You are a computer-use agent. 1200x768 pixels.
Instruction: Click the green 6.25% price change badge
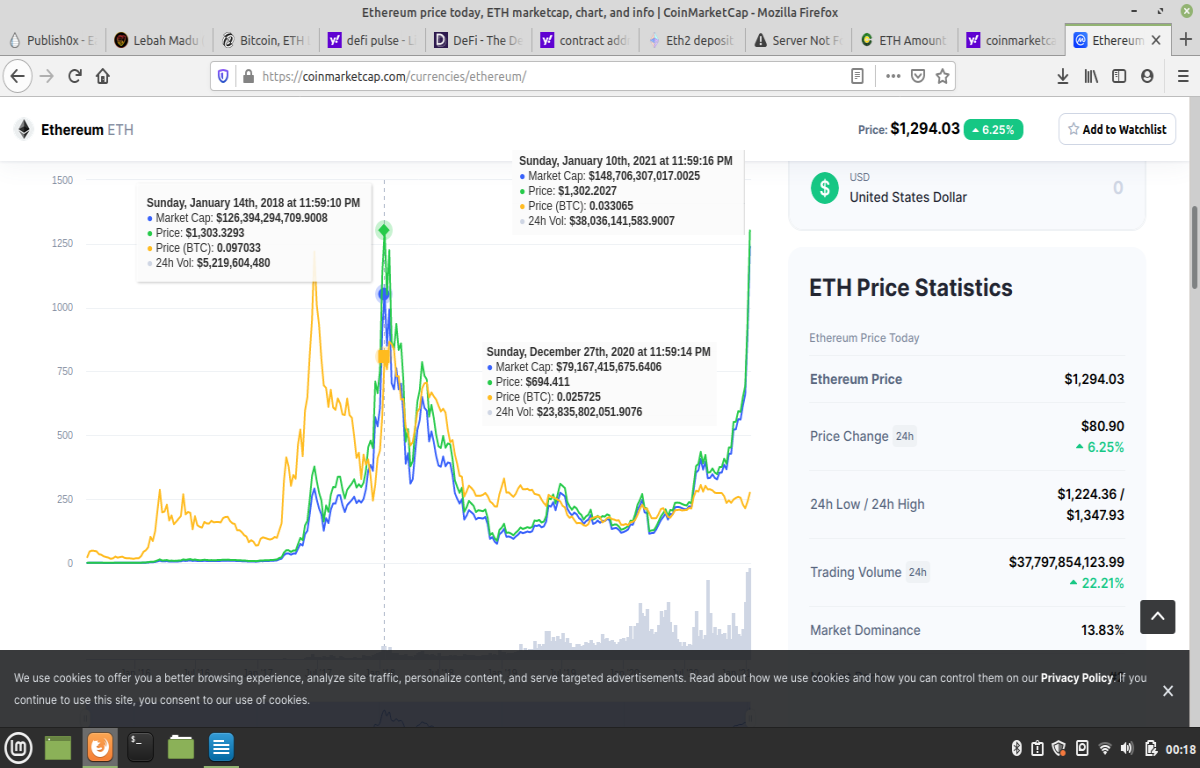pos(993,129)
